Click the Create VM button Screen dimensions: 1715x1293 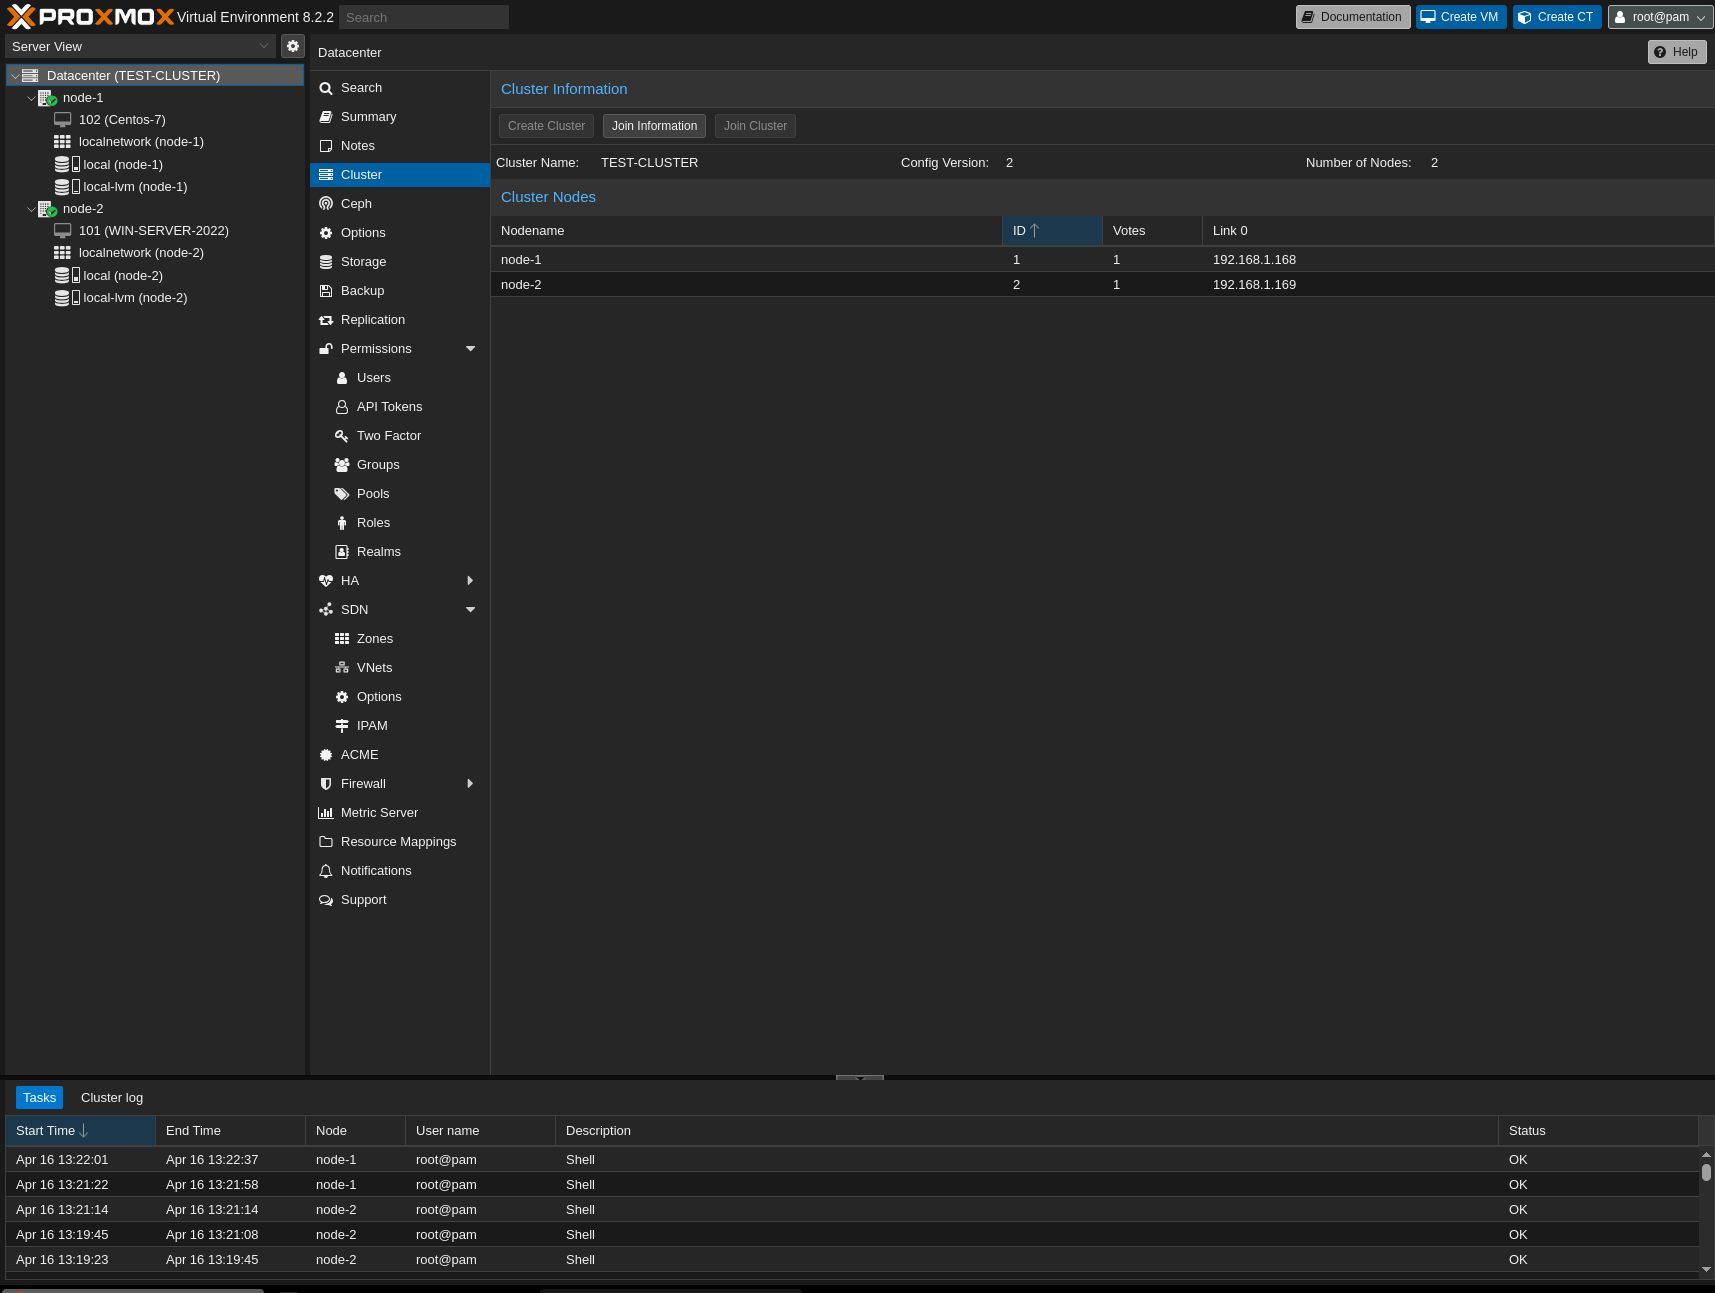pos(1460,16)
